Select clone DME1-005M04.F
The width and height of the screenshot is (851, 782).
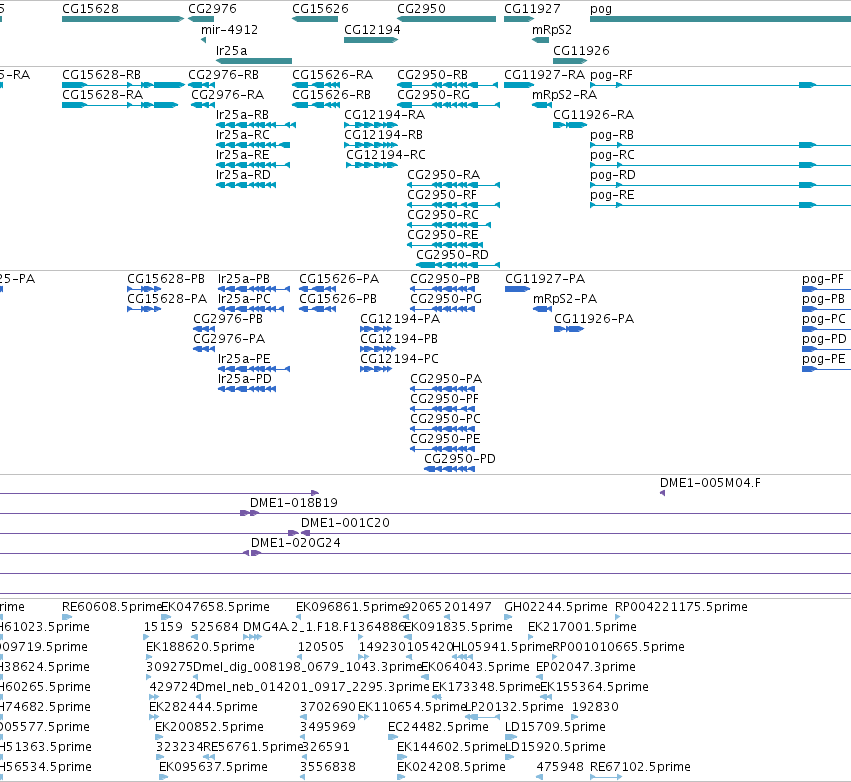[662, 493]
